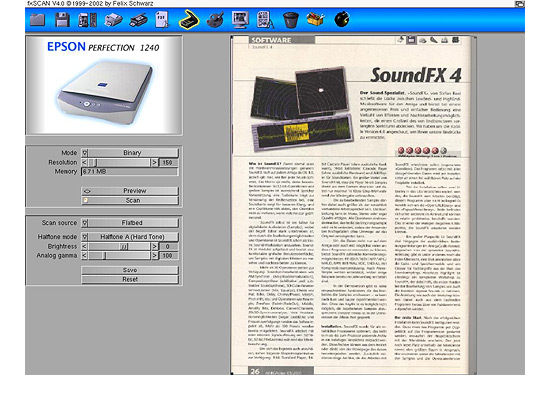Click the printer icon in the toolbar

tap(113, 20)
